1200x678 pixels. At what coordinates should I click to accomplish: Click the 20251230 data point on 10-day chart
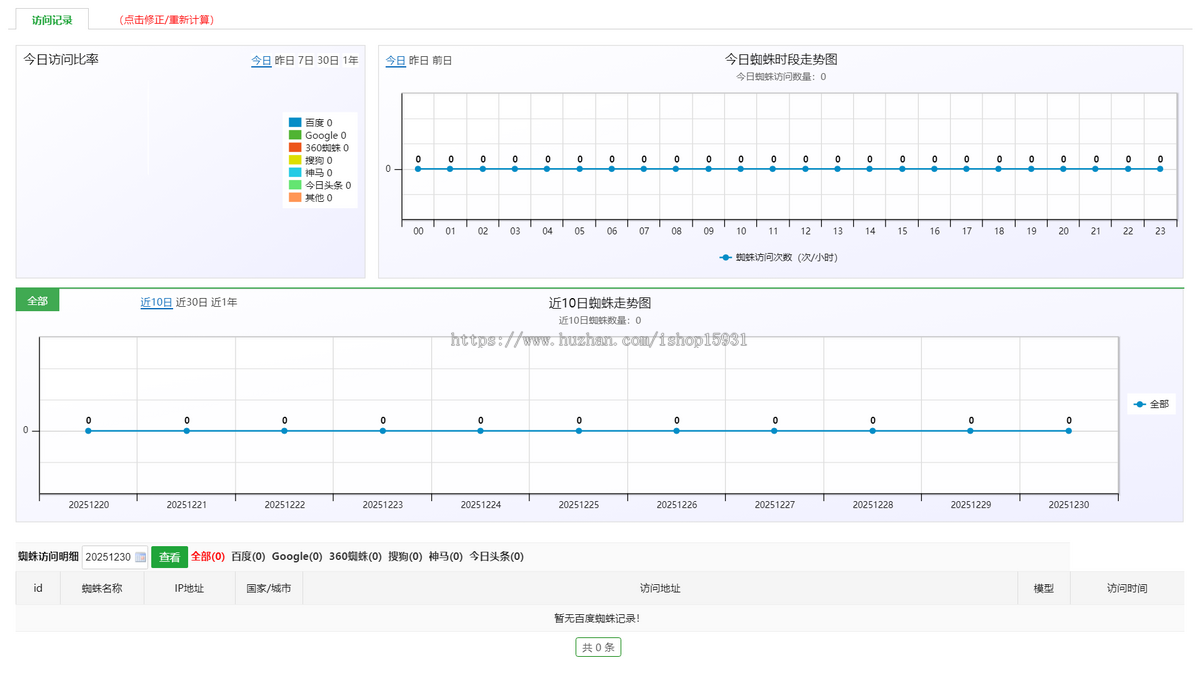pos(1069,431)
